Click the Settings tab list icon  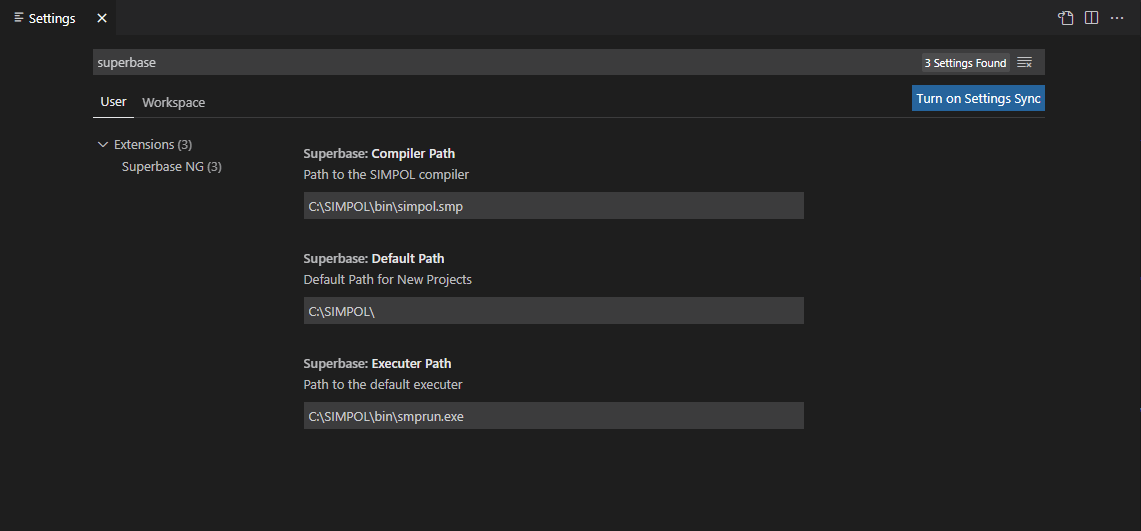click(x=19, y=18)
